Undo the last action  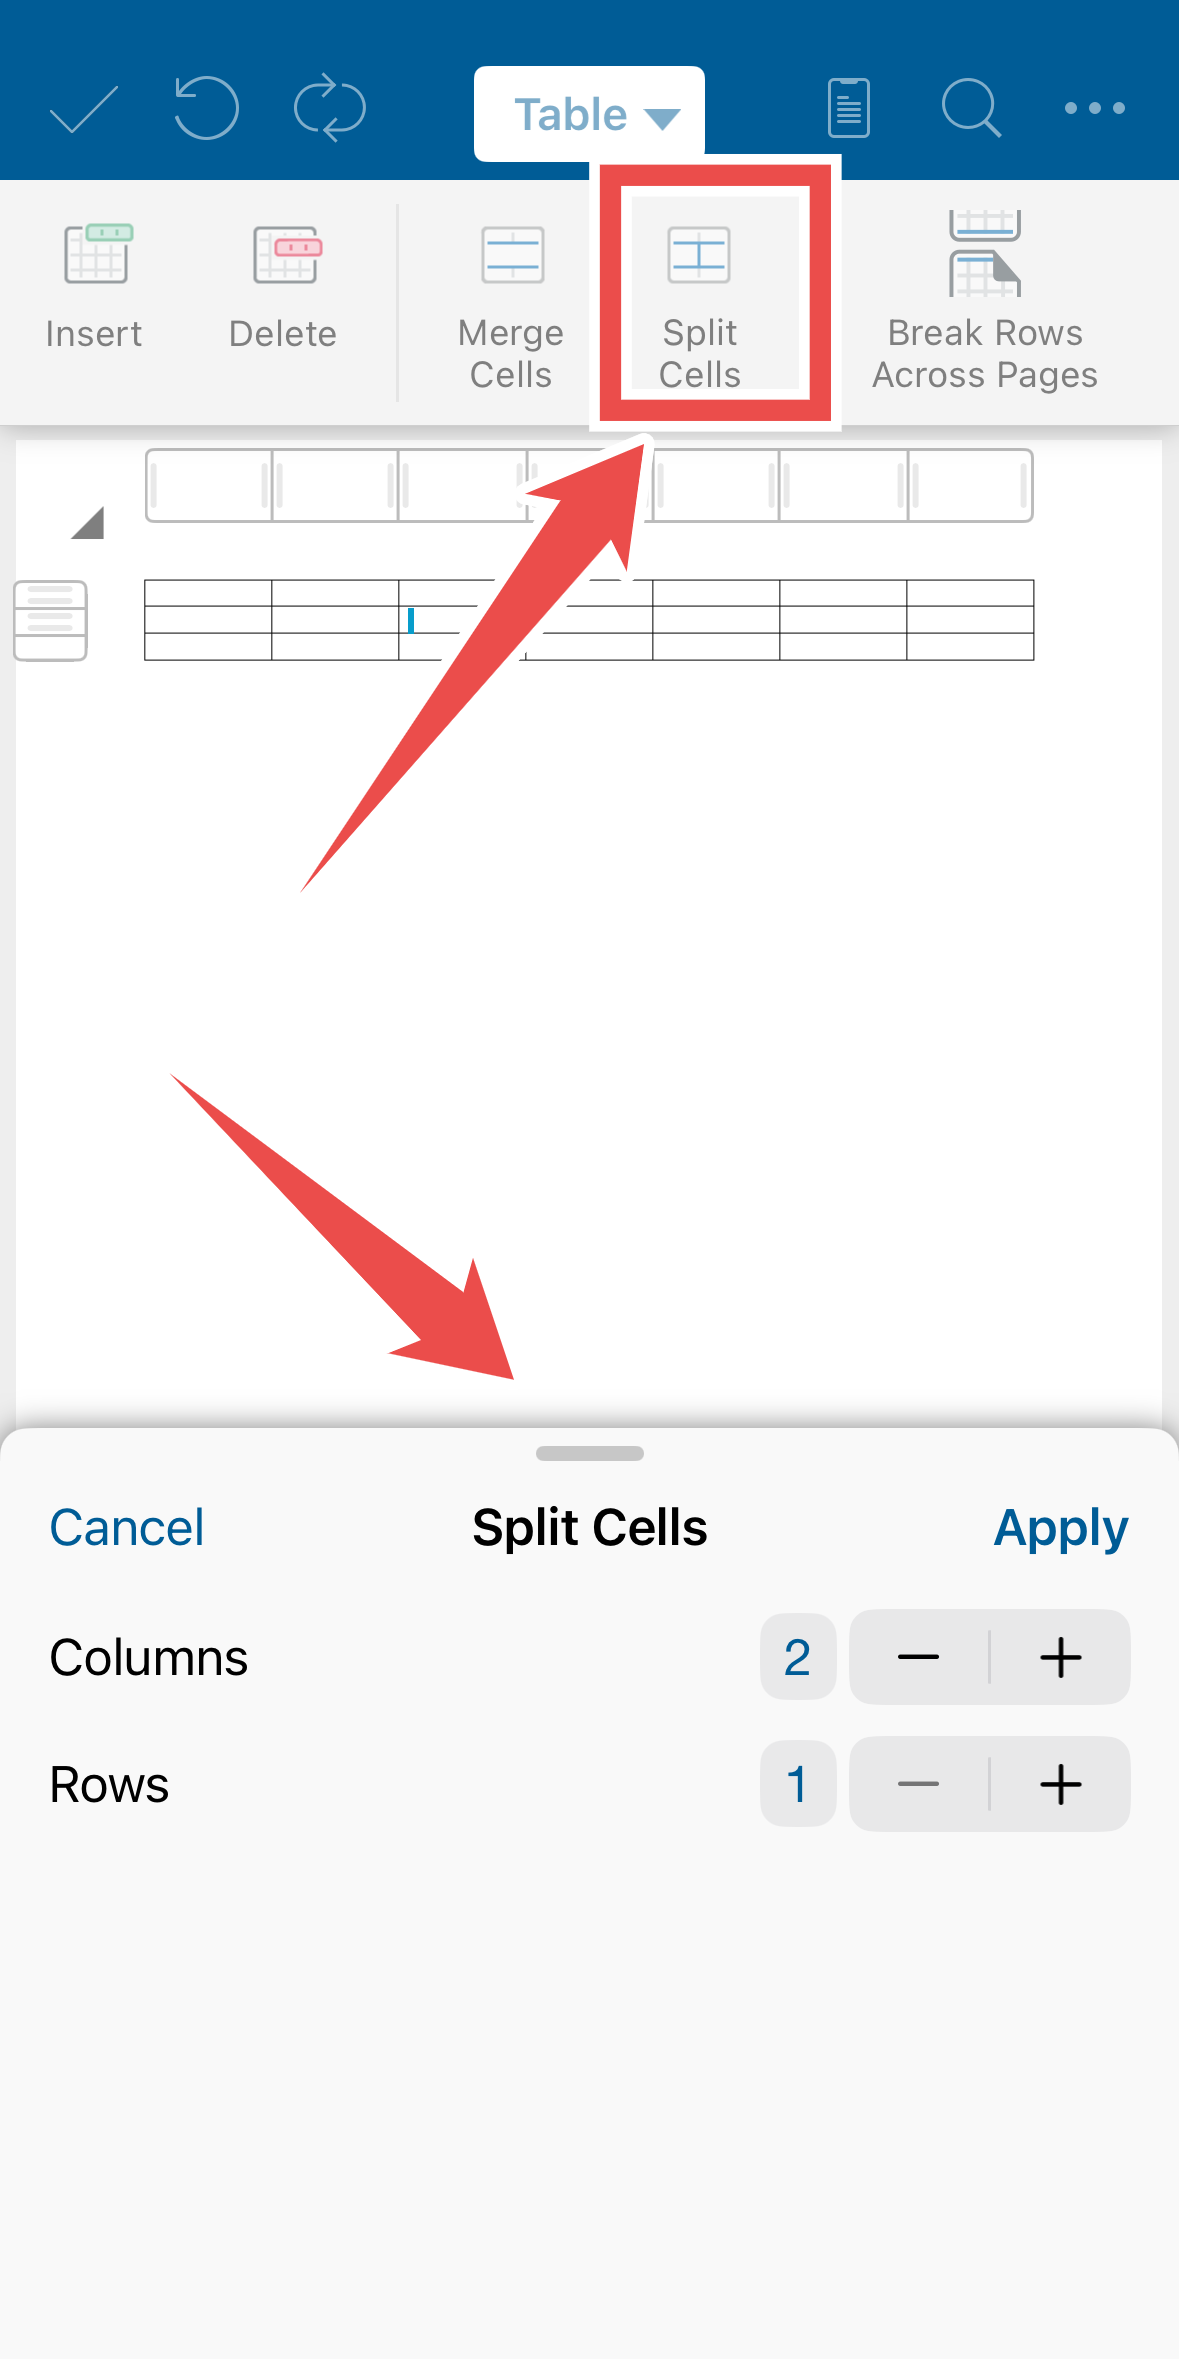[x=206, y=107]
